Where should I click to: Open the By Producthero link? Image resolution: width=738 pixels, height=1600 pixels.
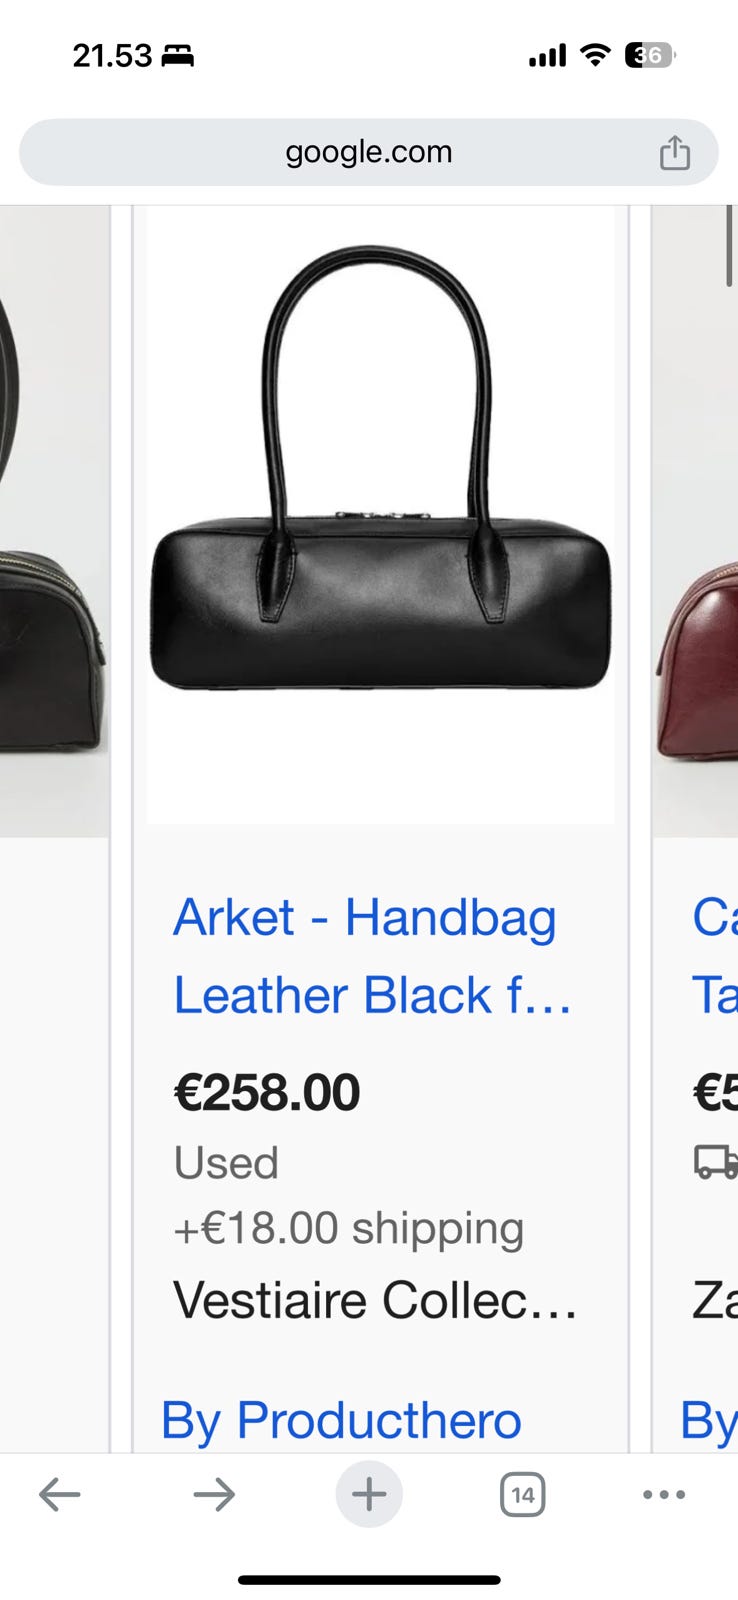click(341, 1420)
